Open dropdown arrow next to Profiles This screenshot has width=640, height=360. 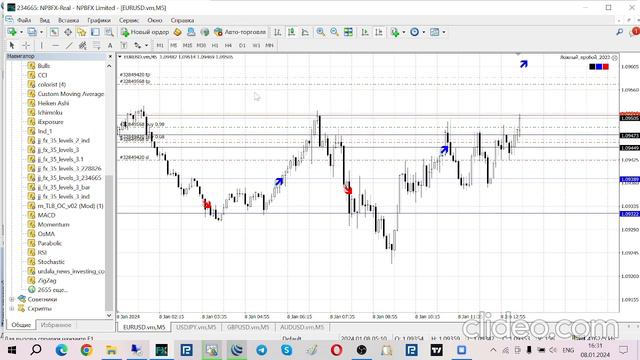[x=41, y=32]
